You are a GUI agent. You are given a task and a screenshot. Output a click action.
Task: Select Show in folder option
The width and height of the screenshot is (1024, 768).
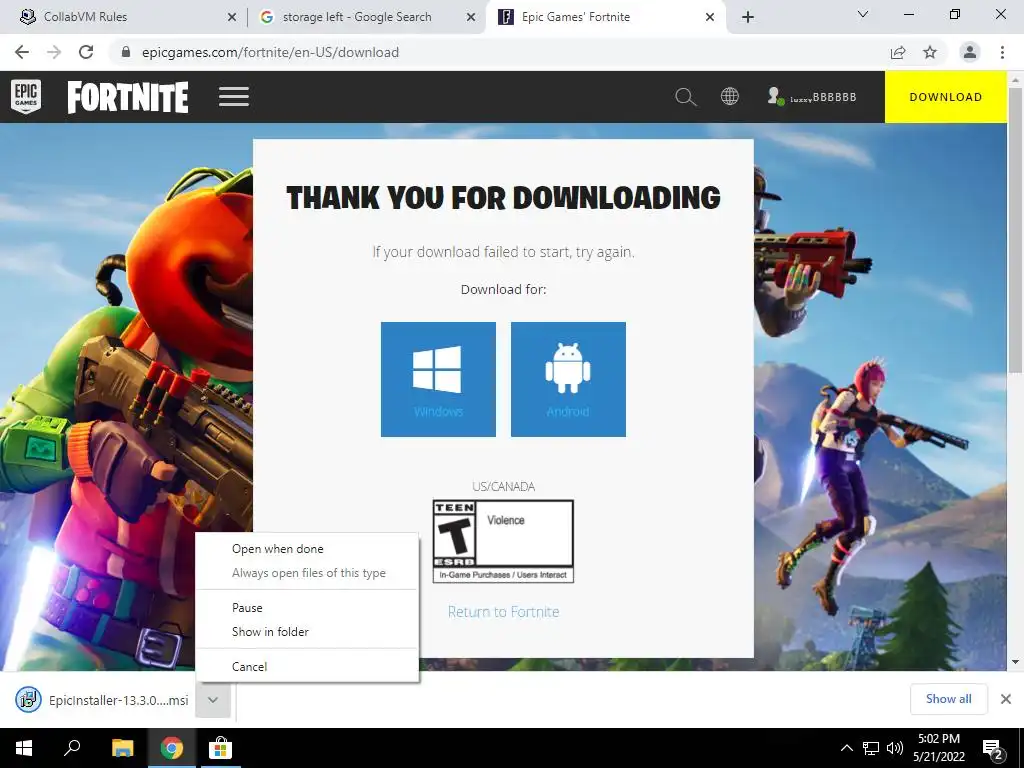[307, 632]
